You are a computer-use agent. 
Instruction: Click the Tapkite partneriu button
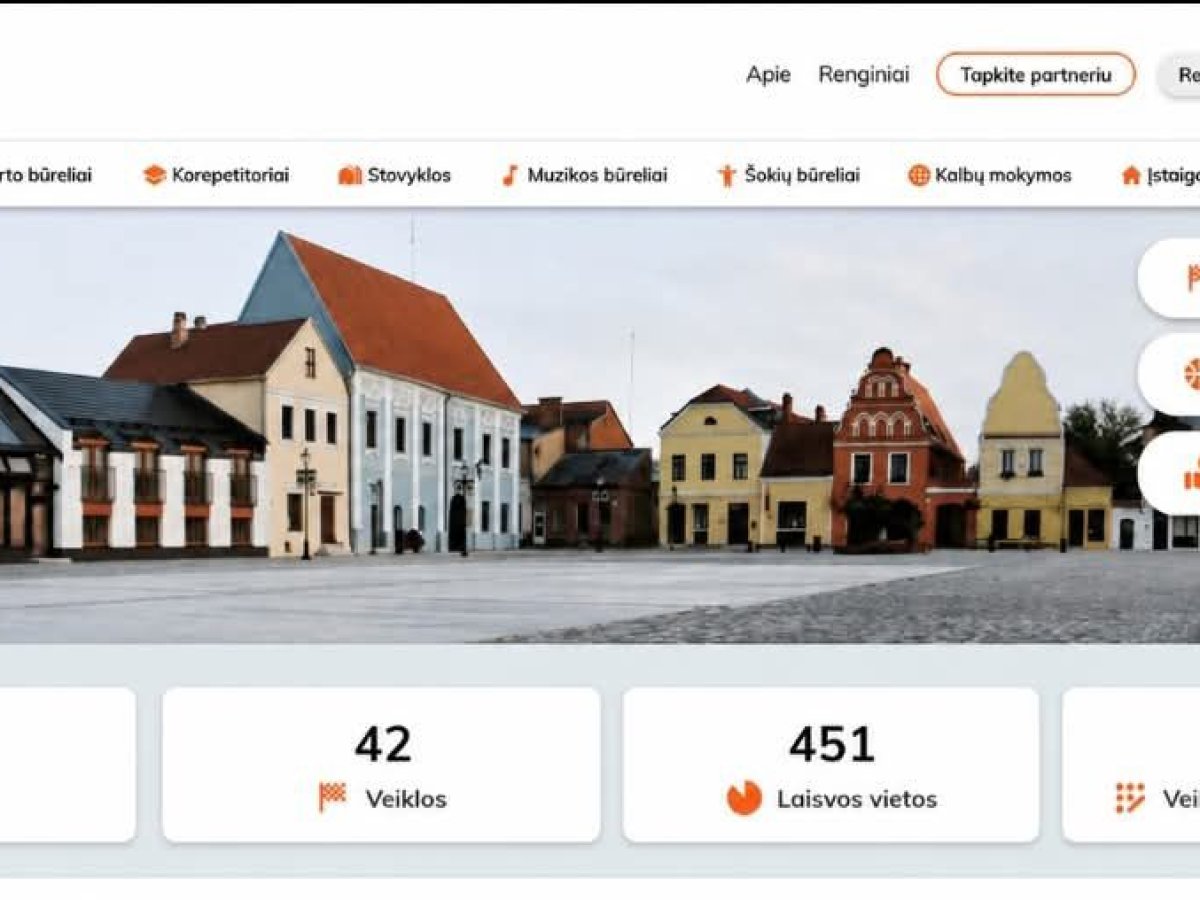pos(1036,75)
